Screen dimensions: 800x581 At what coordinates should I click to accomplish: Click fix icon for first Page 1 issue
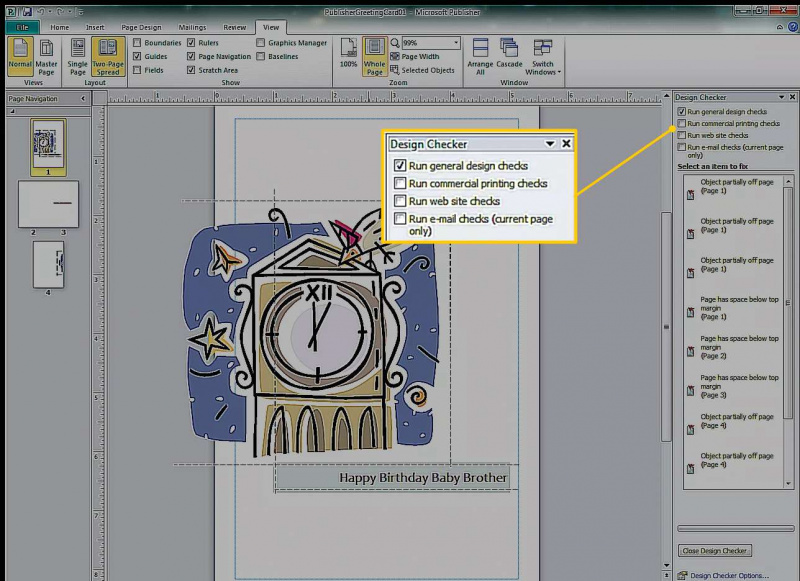[x=691, y=194]
